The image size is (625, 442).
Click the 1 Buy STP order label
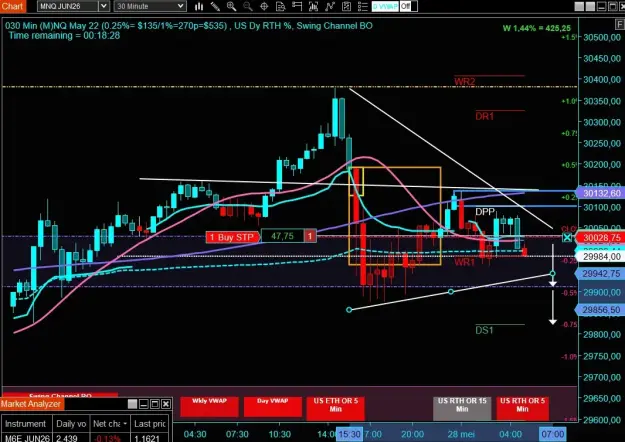click(232, 237)
